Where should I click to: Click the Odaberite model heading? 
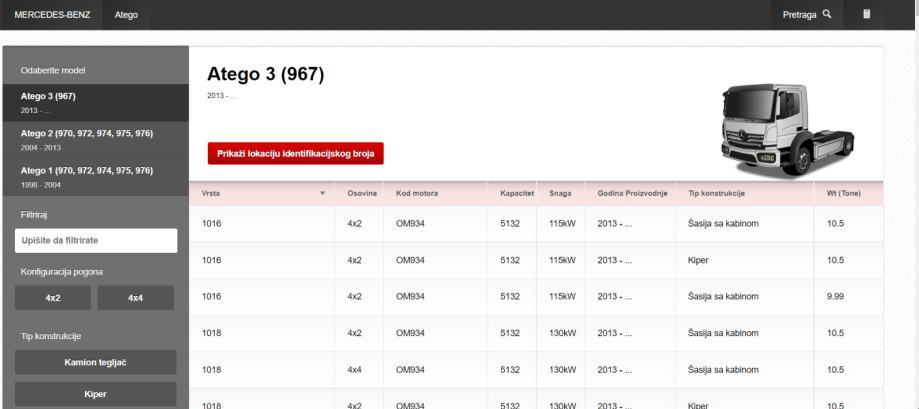coord(53,70)
